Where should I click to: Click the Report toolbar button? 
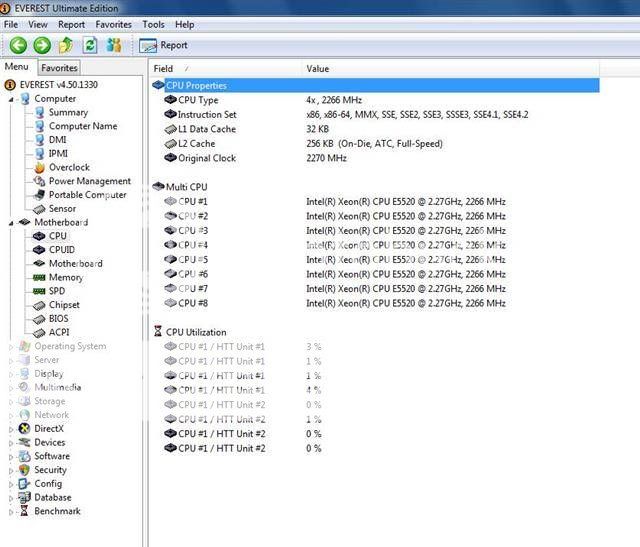pyautogui.click(x=163, y=45)
